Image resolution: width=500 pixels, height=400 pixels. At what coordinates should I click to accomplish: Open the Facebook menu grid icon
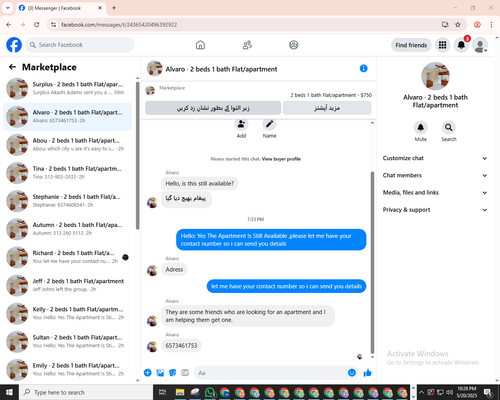click(442, 45)
